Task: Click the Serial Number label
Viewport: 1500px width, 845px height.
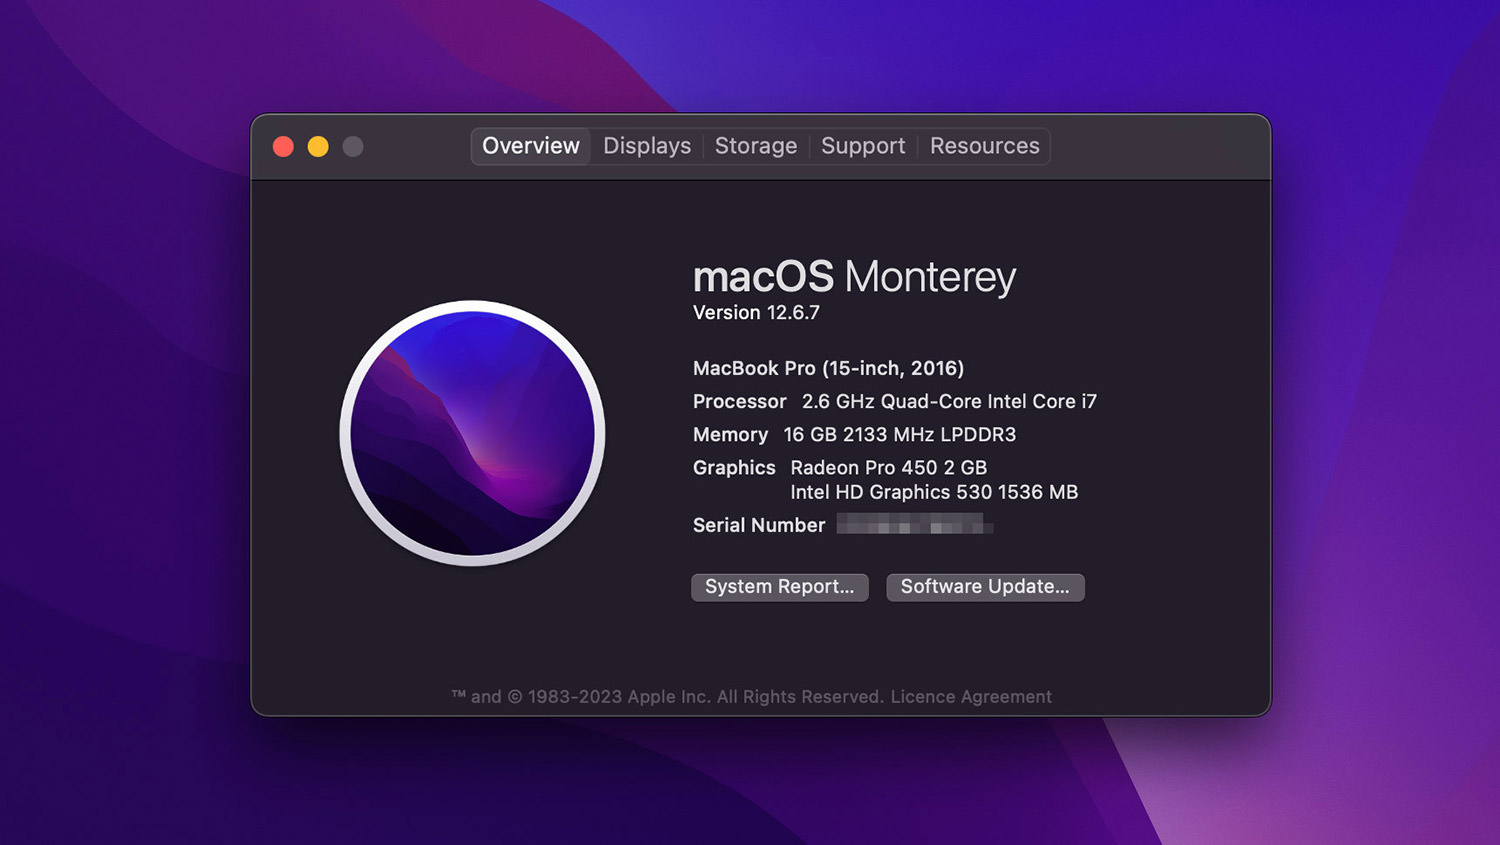Action: point(759,525)
